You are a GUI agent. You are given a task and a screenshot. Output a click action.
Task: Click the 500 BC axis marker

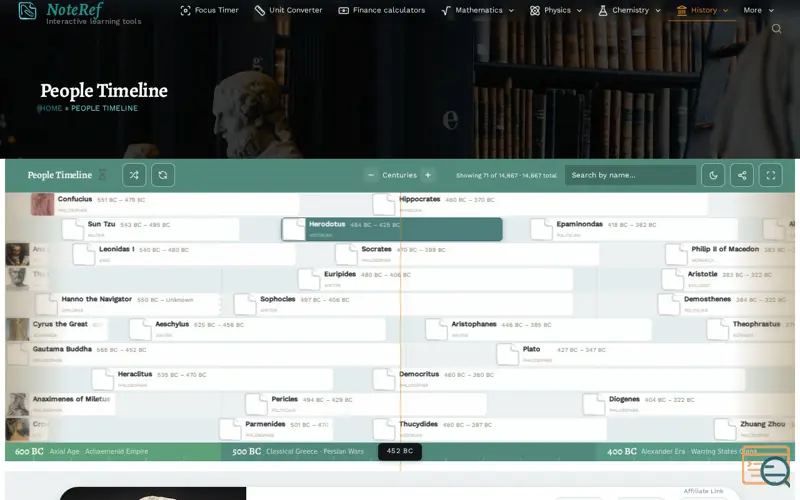point(246,452)
